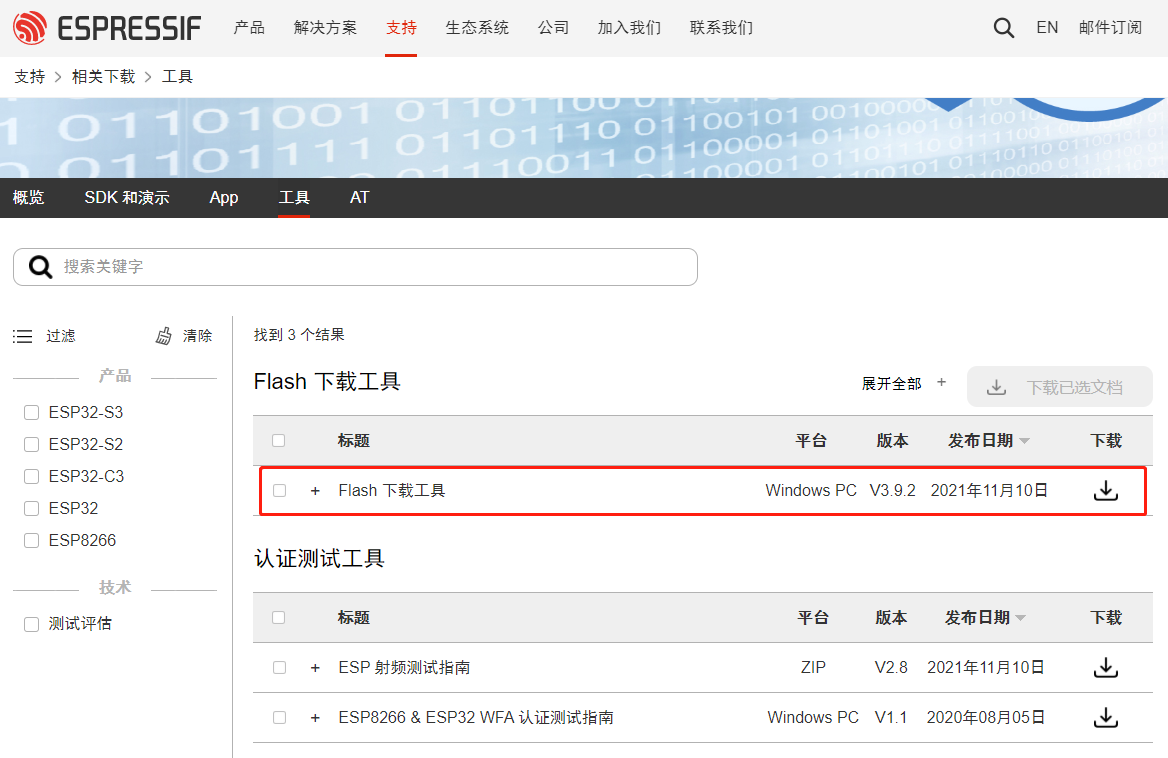The image size is (1168, 758).
Task: Click the 过滤 filter icon
Action: point(22,336)
